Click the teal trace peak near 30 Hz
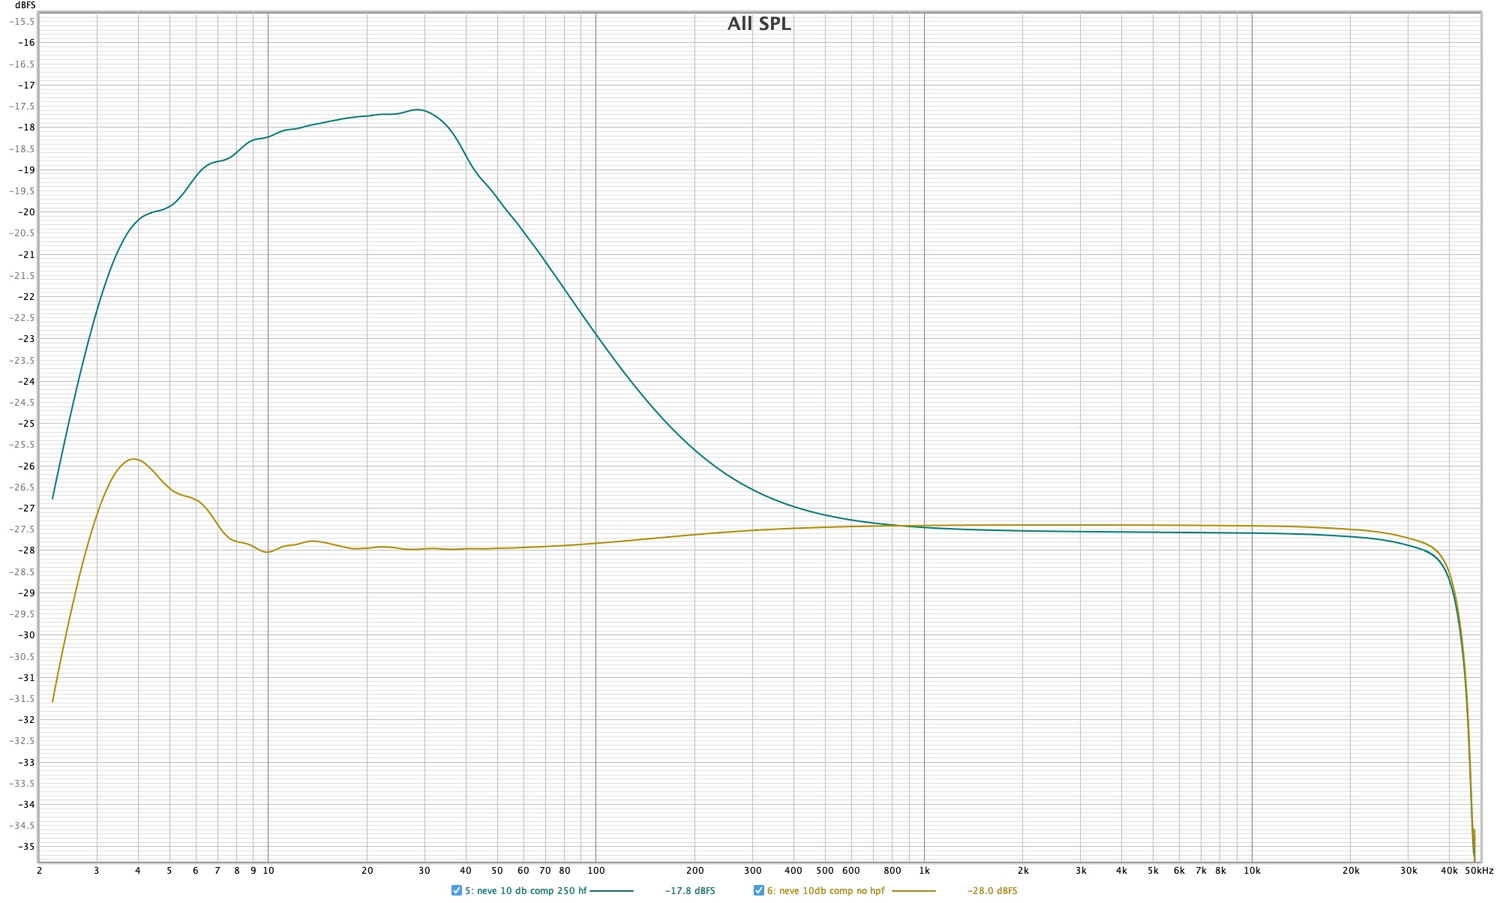Screen dimensions: 1500x903 point(418,110)
